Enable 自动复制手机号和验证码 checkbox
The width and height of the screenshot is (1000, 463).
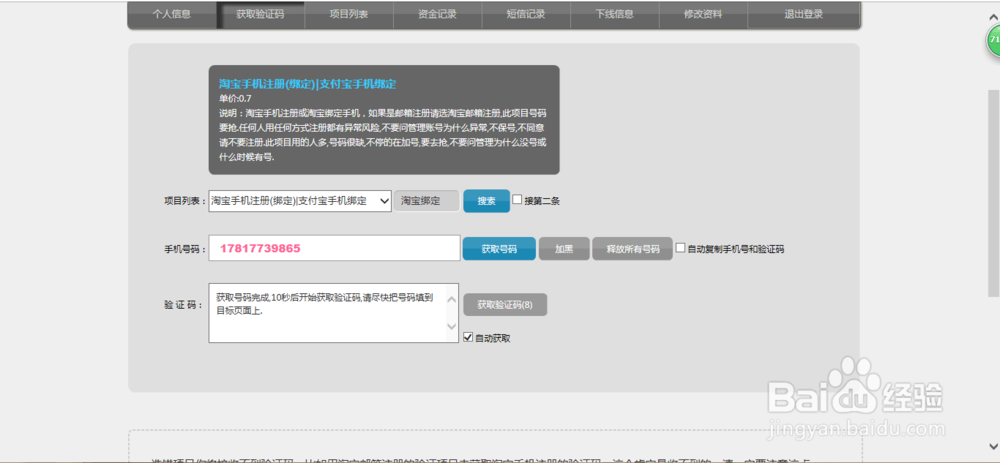[680, 247]
